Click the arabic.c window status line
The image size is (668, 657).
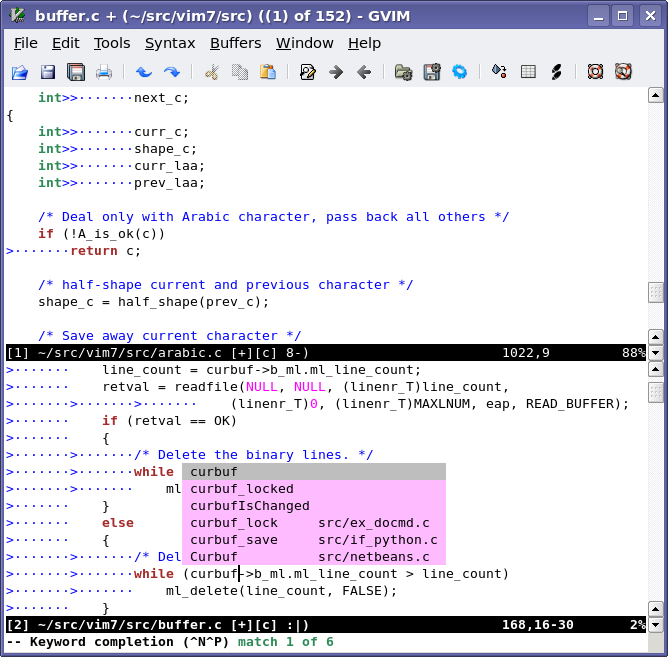coord(326,353)
